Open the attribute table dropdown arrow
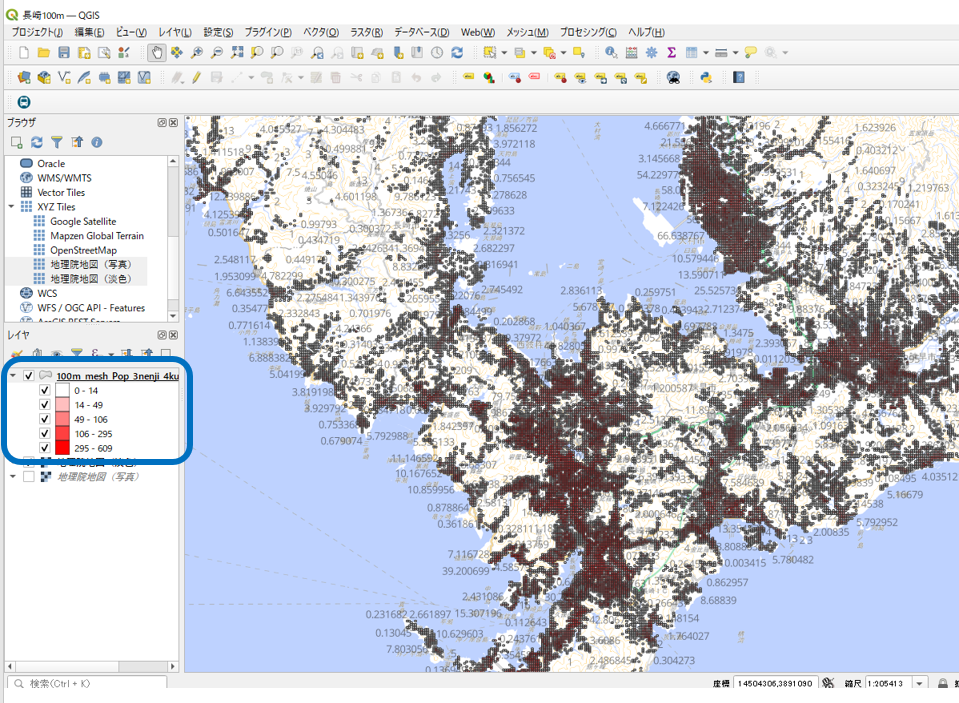Viewport: 959px width, 703px height. click(x=706, y=53)
